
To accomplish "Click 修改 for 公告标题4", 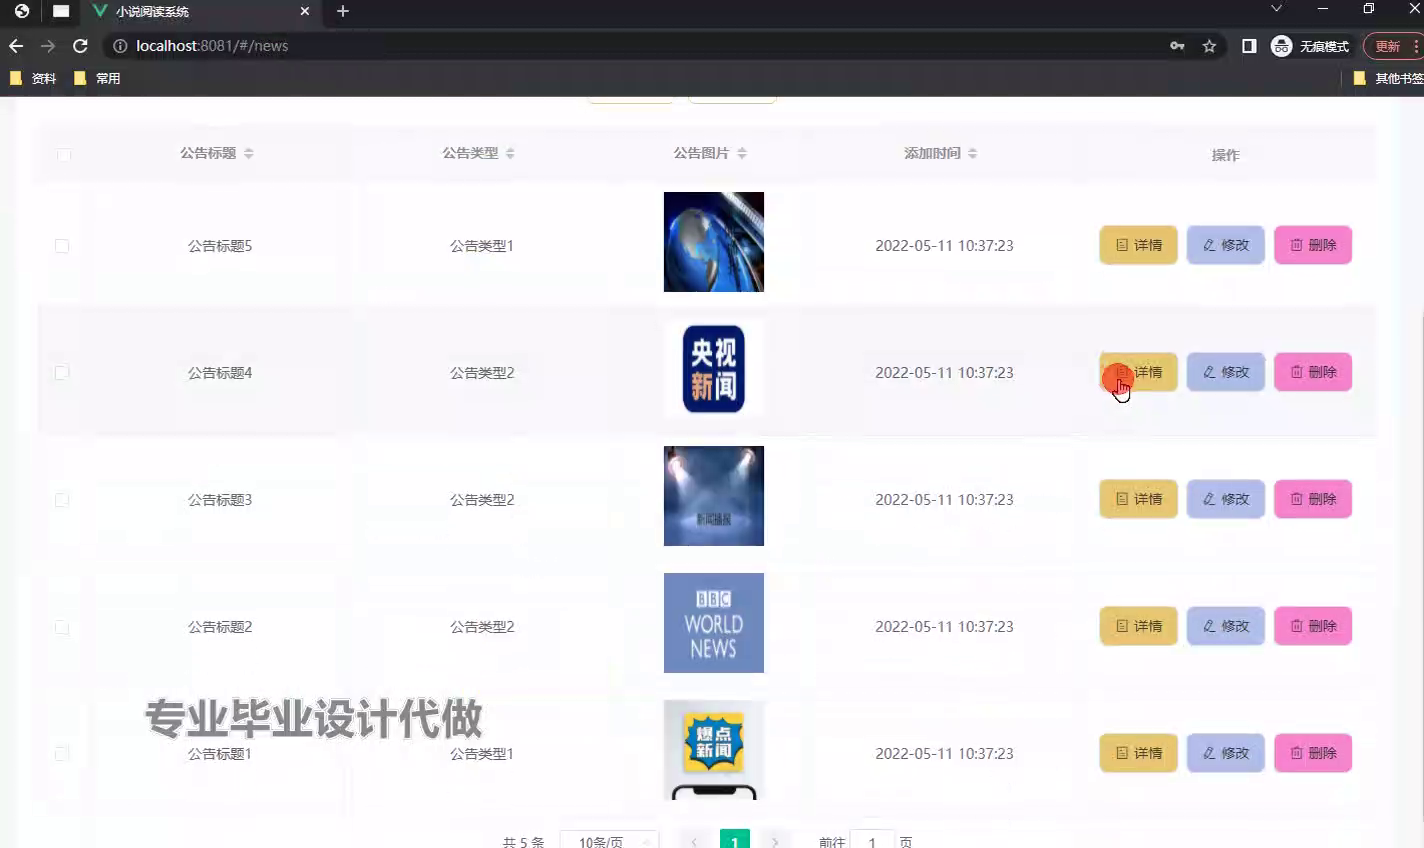I will [1226, 372].
